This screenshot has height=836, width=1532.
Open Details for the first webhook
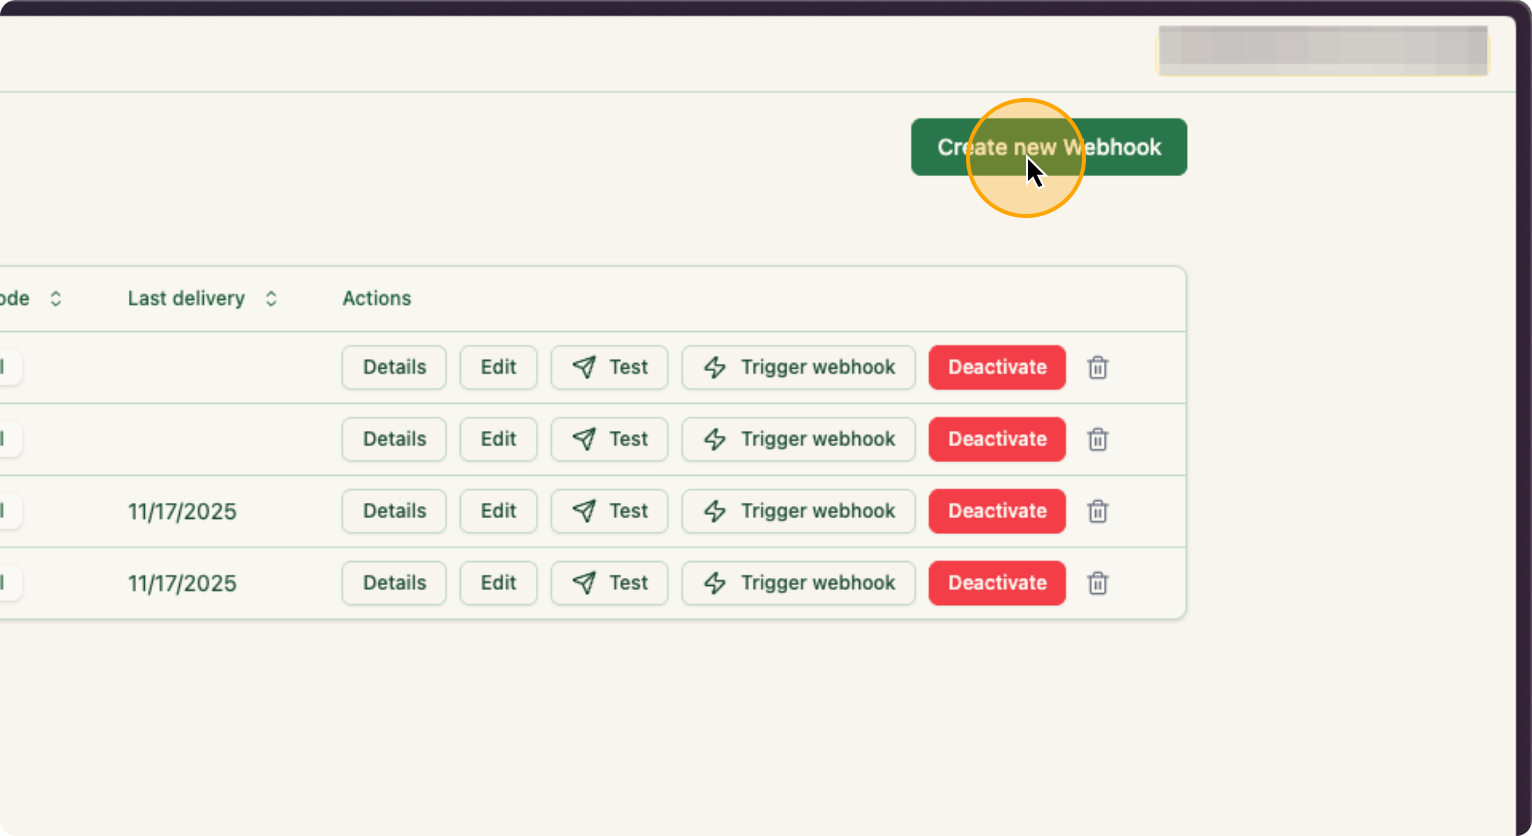click(x=393, y=367)
